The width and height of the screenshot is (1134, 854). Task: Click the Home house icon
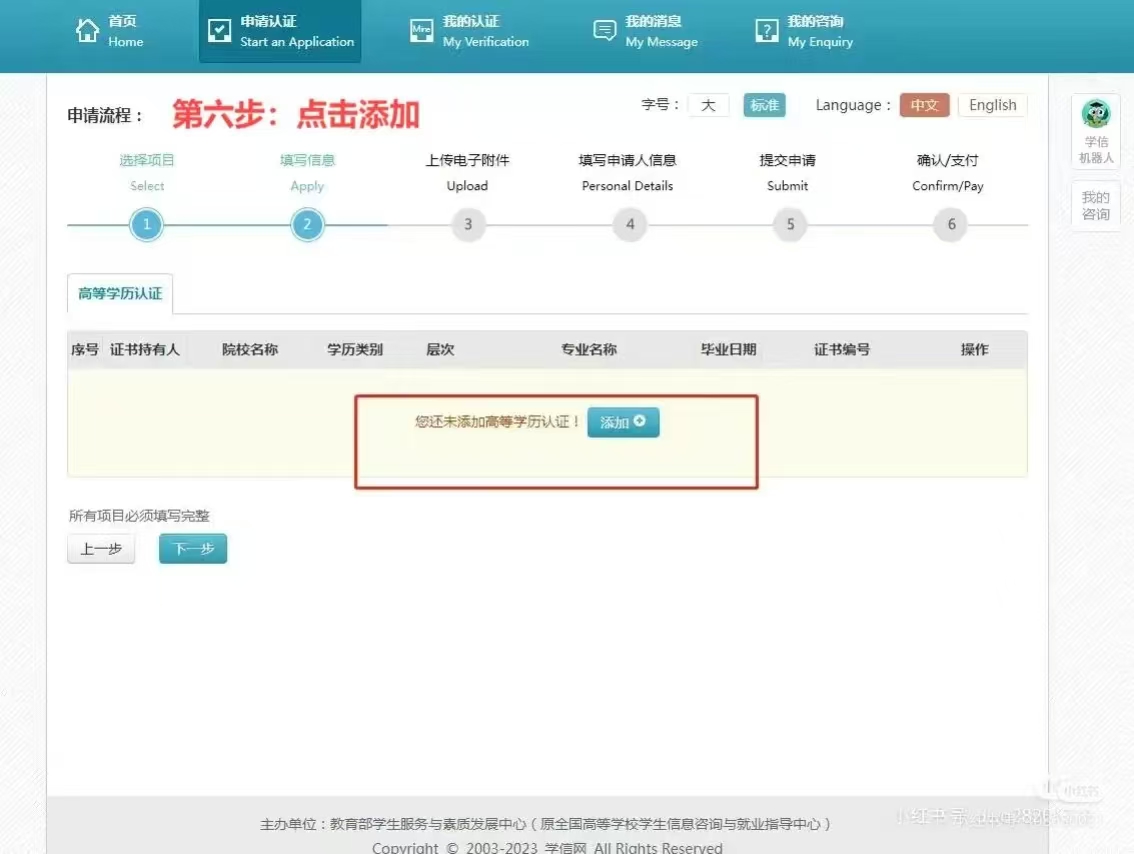[x=88, y=31]
